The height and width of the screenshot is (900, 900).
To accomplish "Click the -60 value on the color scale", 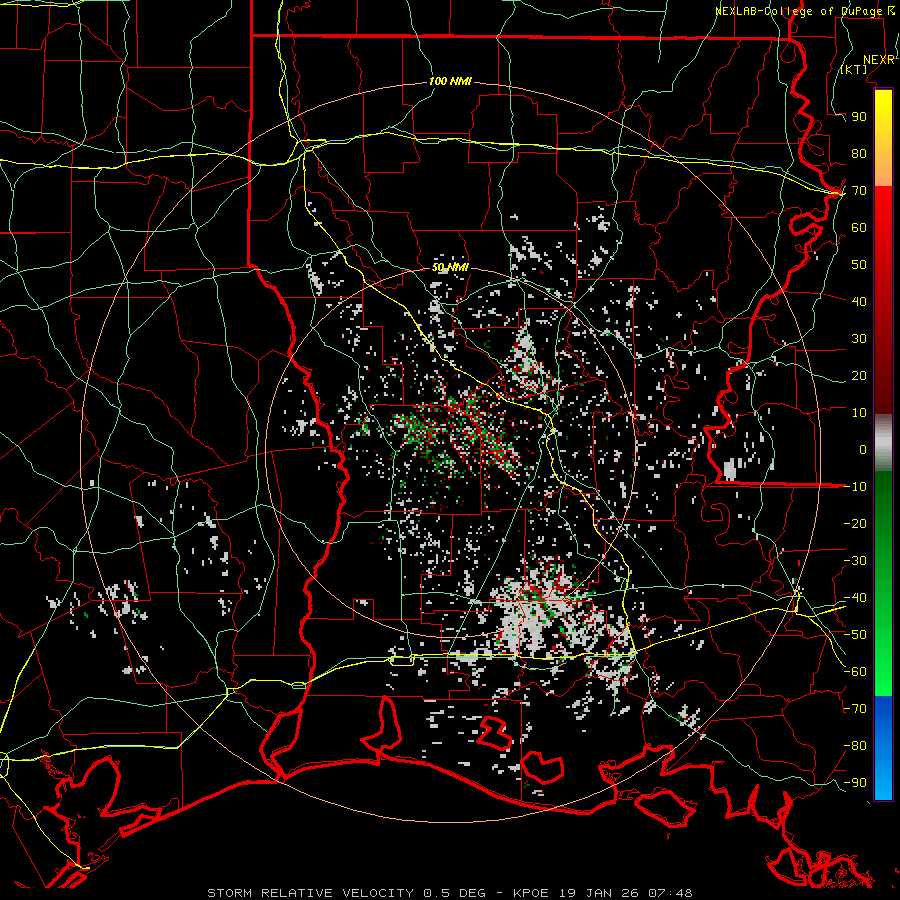I will point(855,672).
